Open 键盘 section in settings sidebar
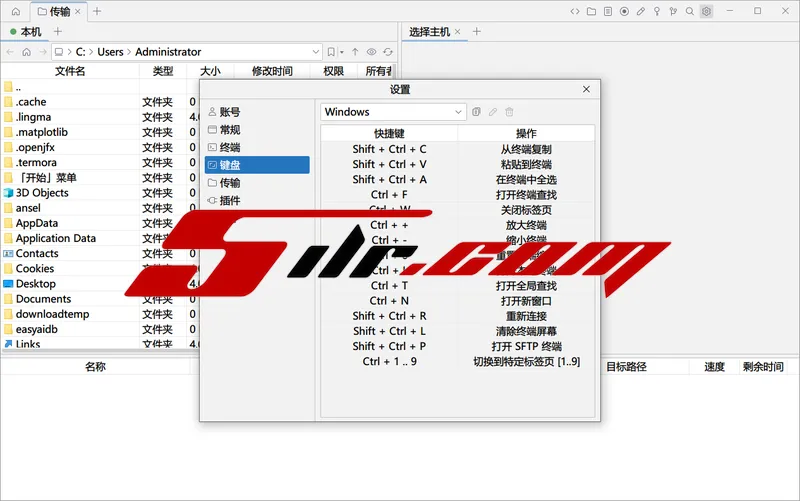 tap(257, 165)
